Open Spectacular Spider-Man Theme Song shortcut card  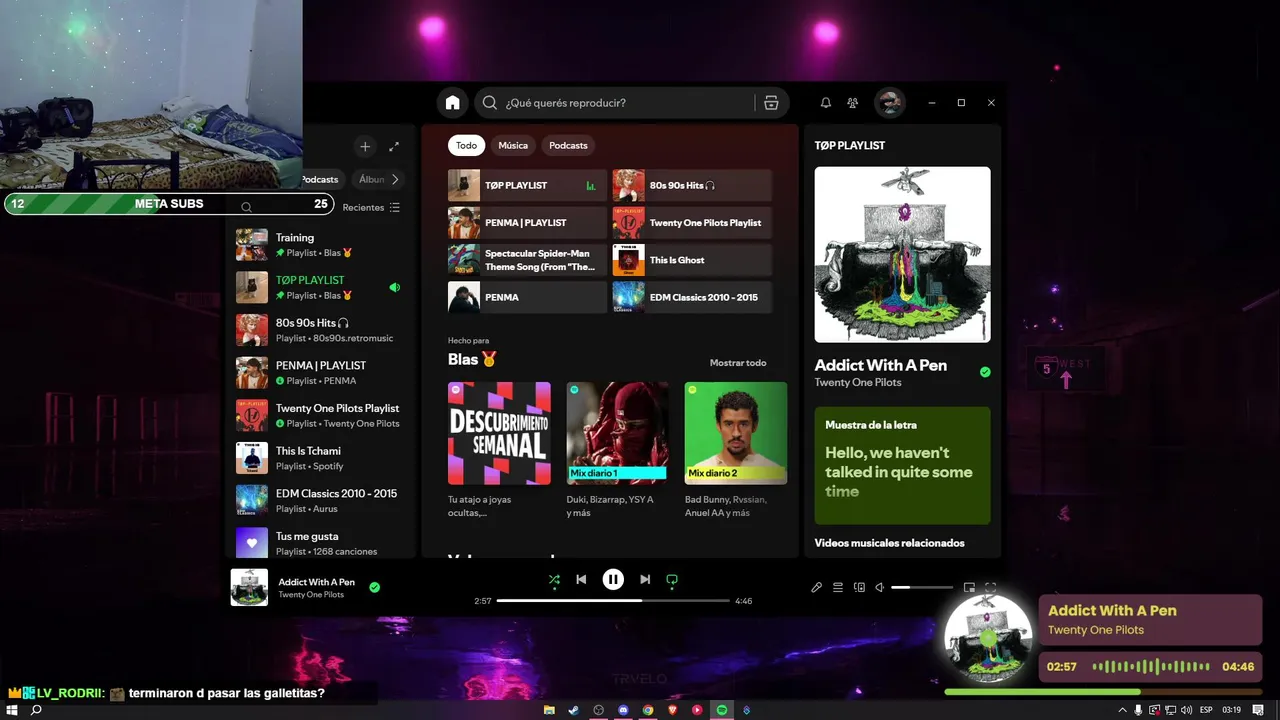coord(527,260)
